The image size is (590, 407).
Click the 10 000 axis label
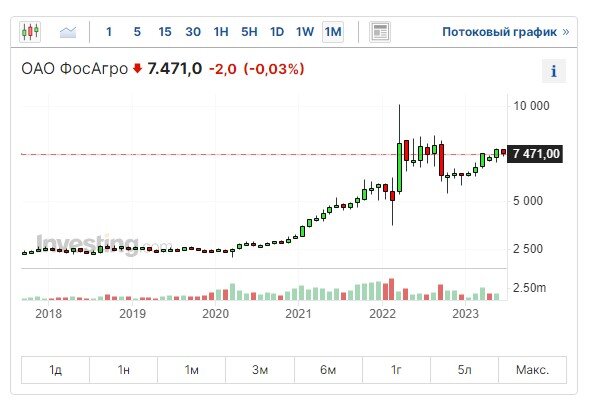point(531,106)
